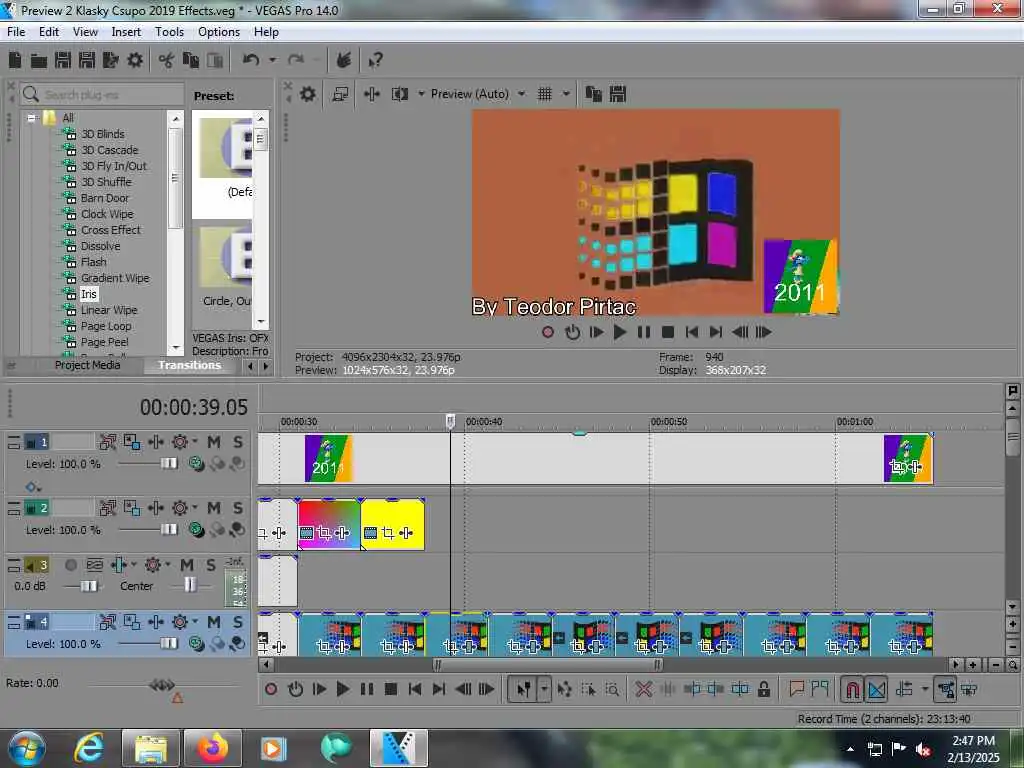Image resolution: width=1024 pixels, height=768 pixels.
Task: Stop playback in timeline transport bar
Action: click(391, 689)
